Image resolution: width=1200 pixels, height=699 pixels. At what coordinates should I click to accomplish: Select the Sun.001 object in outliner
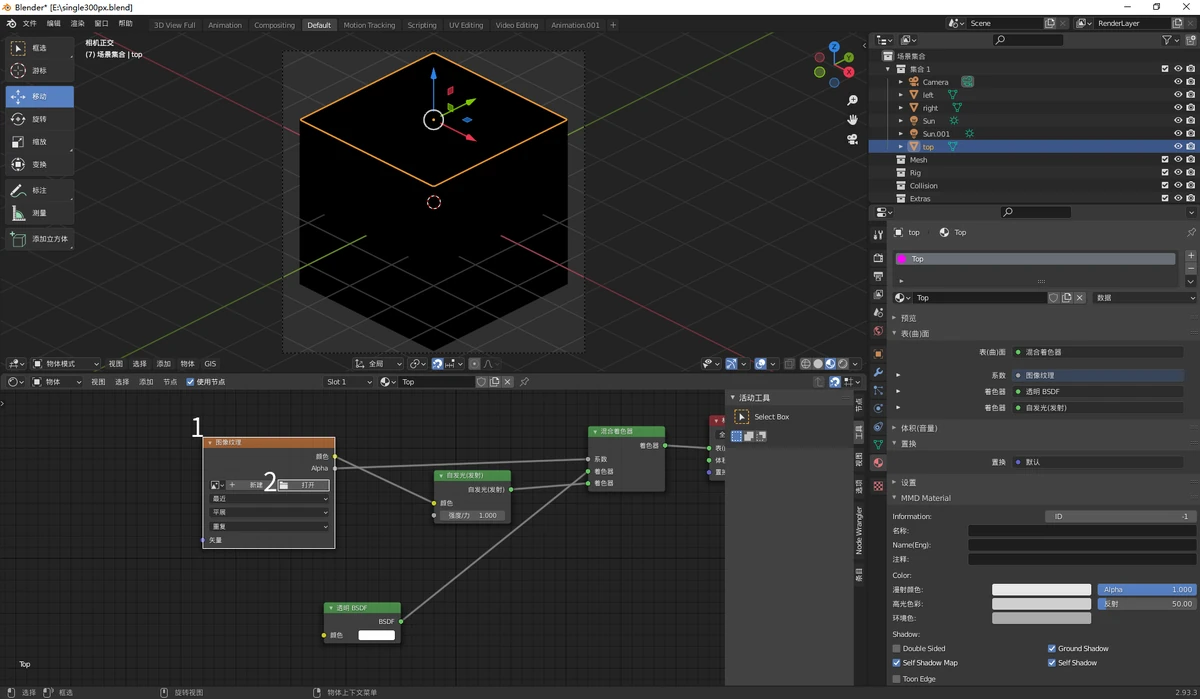point(936,133)
